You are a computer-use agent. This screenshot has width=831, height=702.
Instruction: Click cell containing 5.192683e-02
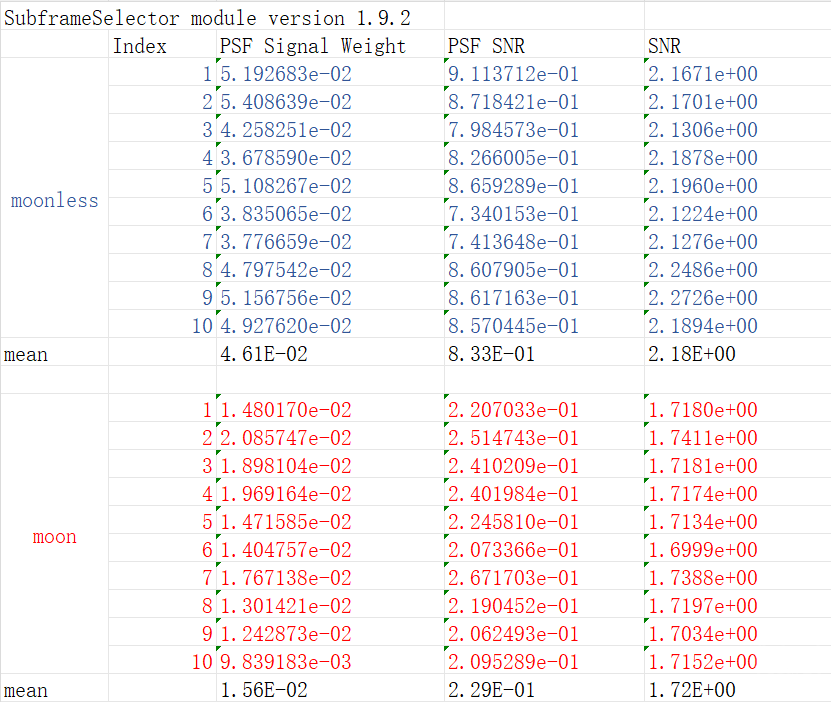[x=285, y=74]
